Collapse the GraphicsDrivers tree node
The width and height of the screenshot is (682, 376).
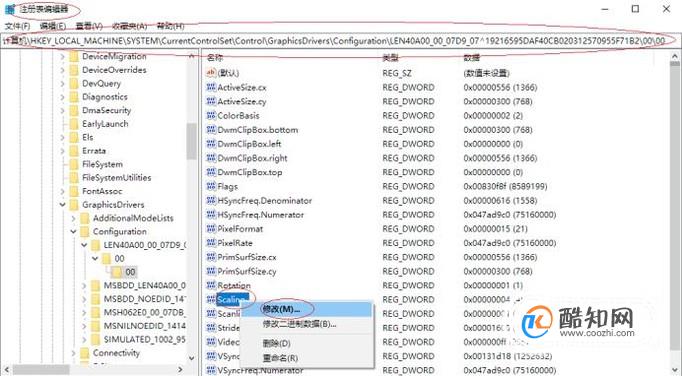tap(62, 205)
